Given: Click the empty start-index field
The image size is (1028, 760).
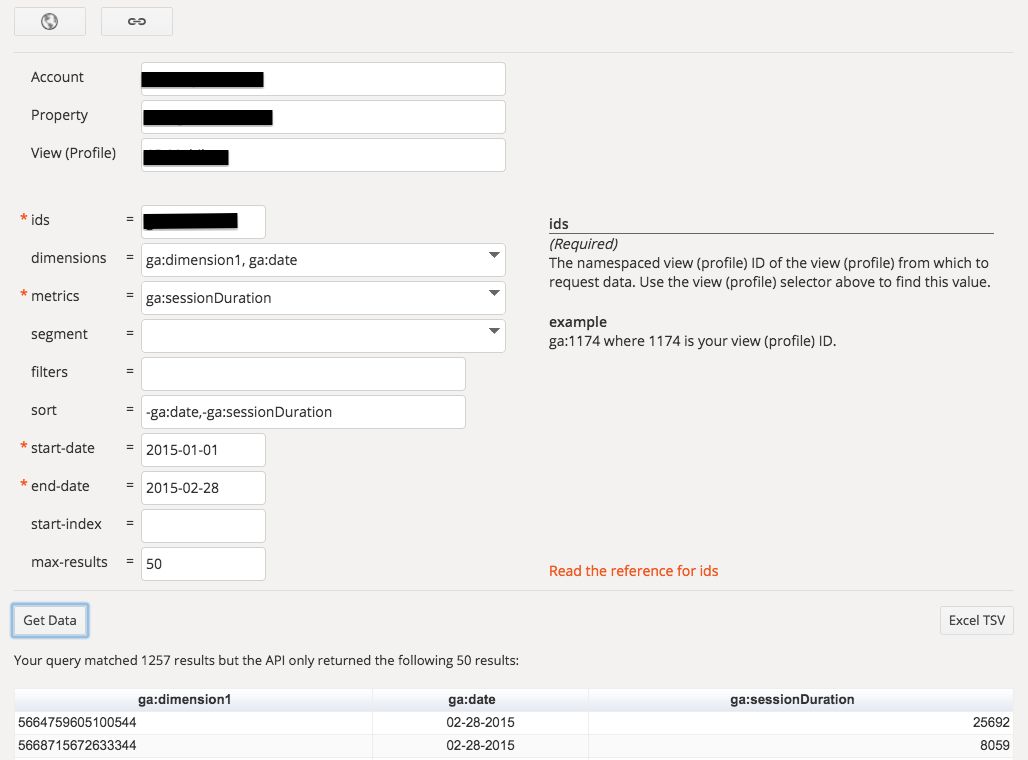Looking at the screenshot, I should pos(203,525).
